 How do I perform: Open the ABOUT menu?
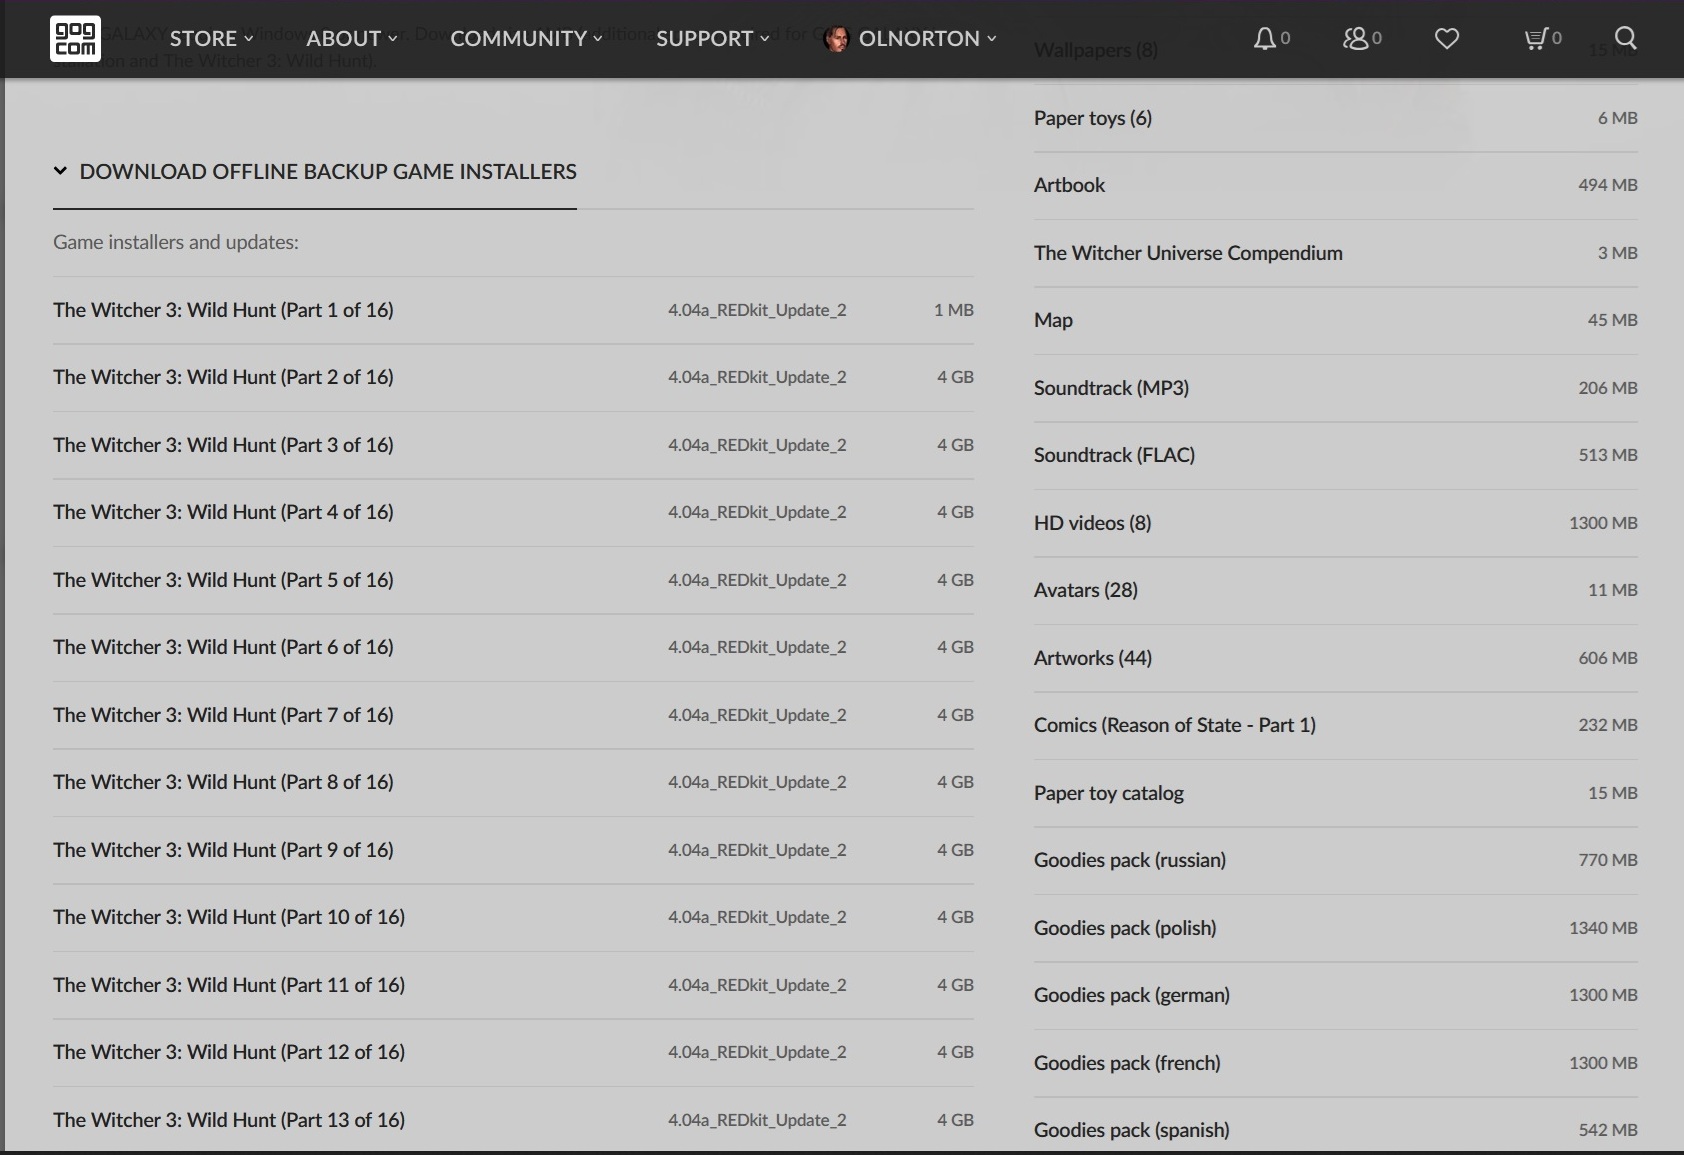(x=352, y=38)
